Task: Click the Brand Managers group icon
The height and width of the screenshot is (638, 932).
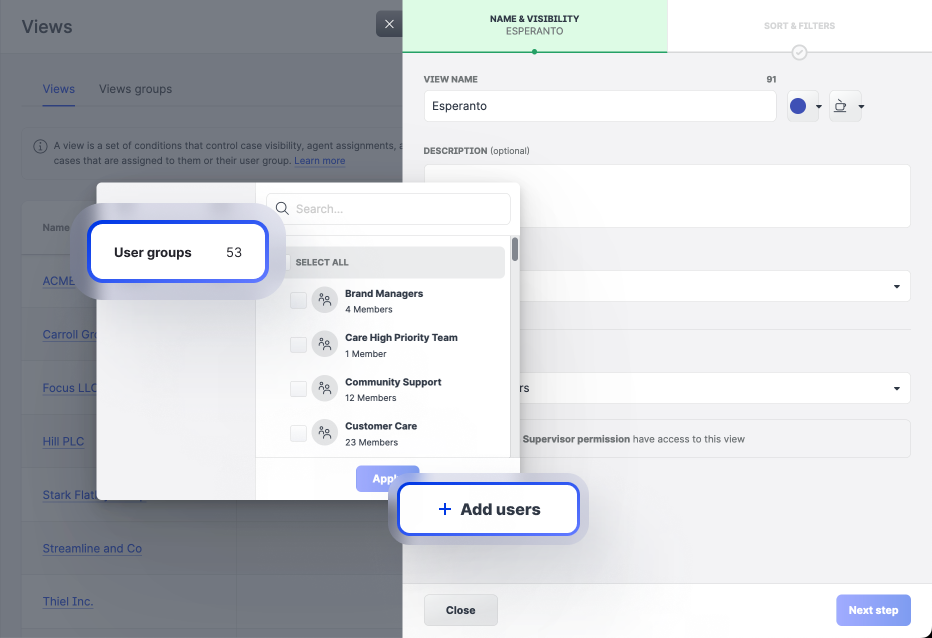Action: tap(324, 301)
